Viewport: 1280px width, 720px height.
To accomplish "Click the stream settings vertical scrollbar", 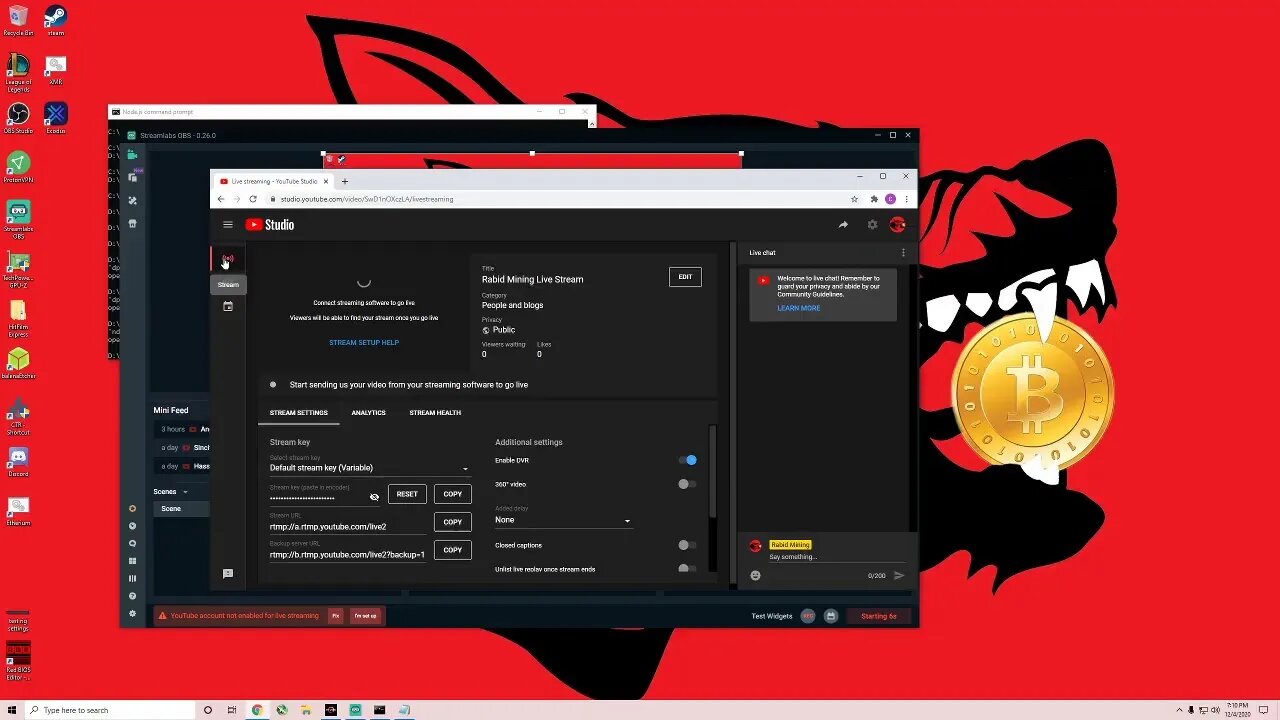I will coord(713,470).
